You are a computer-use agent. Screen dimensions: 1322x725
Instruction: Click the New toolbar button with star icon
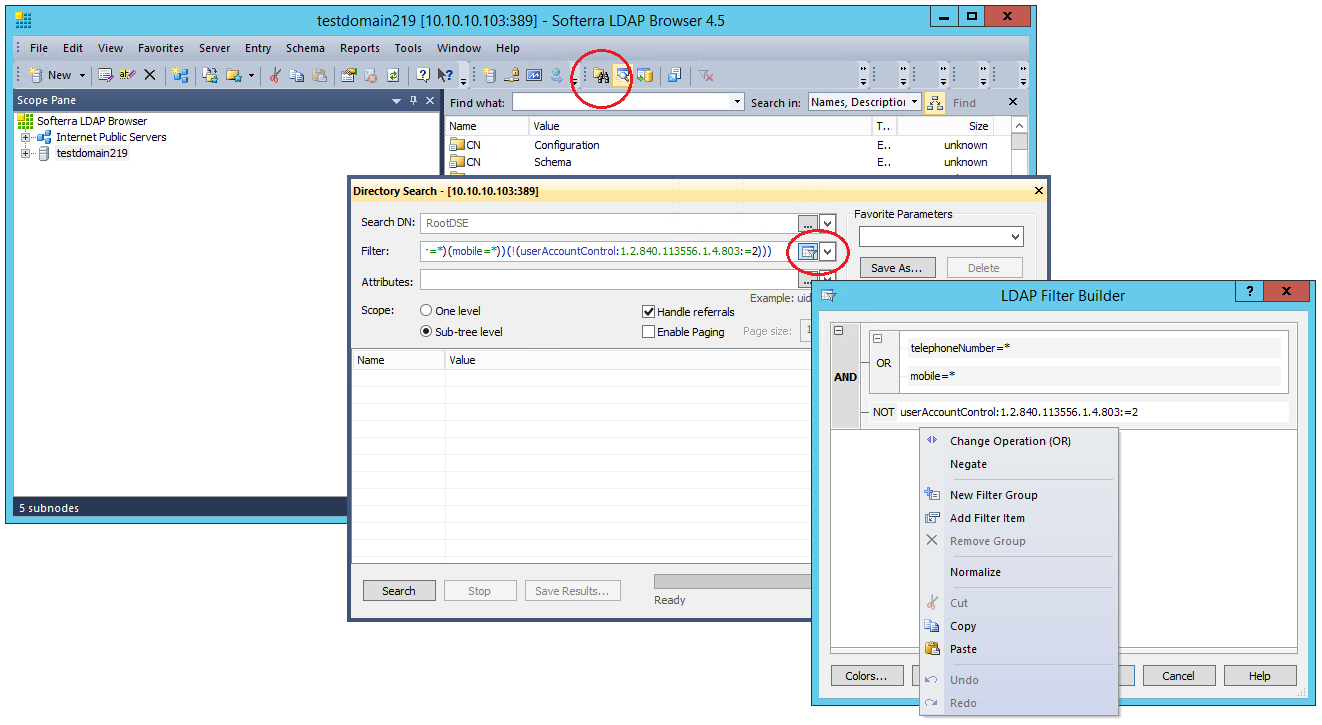[x=51, y=75]
